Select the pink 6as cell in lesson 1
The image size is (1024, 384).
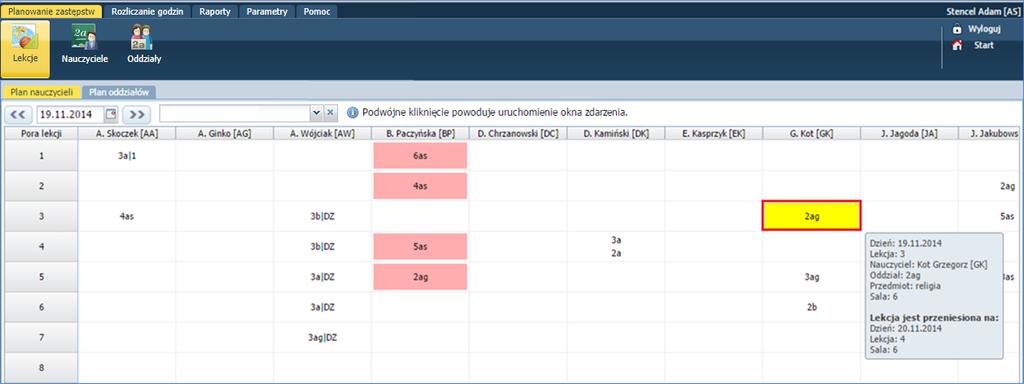click(x=420, y=156)
